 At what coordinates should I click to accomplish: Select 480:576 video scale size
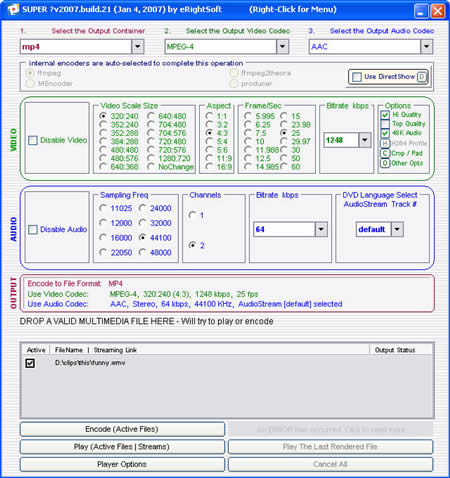(103, 158)
